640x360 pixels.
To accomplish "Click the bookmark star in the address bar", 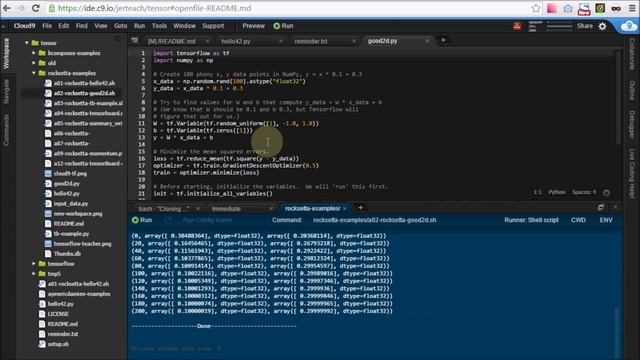I will coord(536,8).
